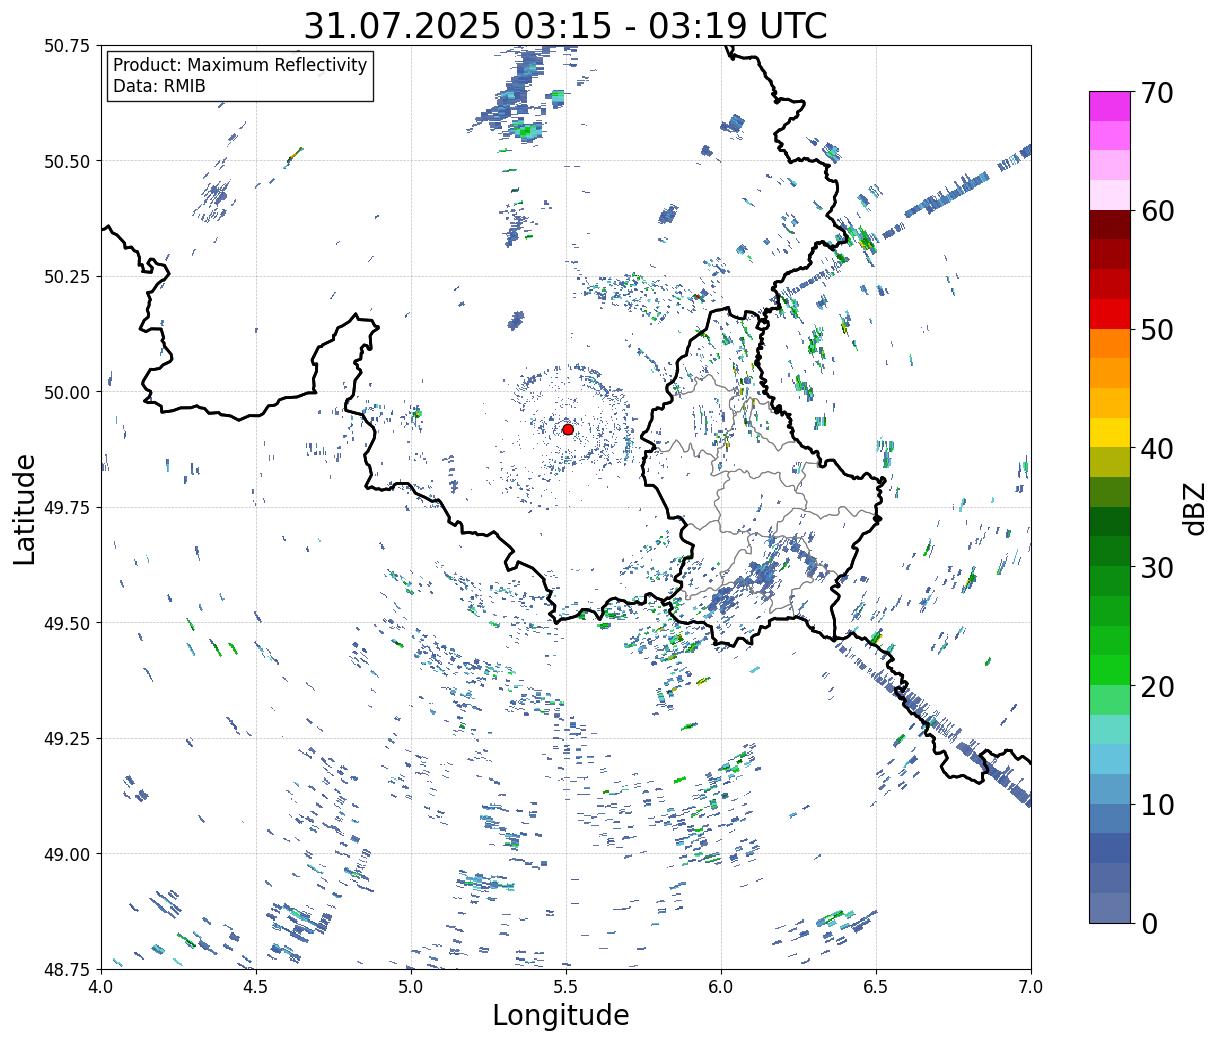Click the latitude tick label 49.75
The height and width of the screenshot is (1040, 1219).
[67, 508]
